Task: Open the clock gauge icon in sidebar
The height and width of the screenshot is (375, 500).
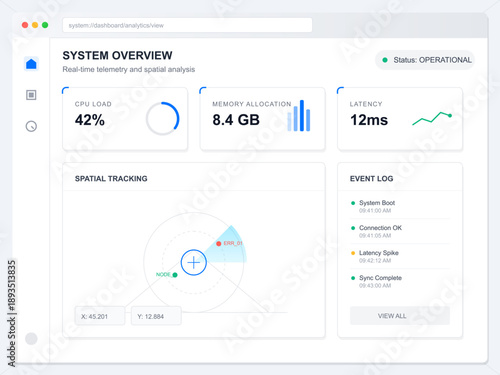Action: (x=31, y=126)
